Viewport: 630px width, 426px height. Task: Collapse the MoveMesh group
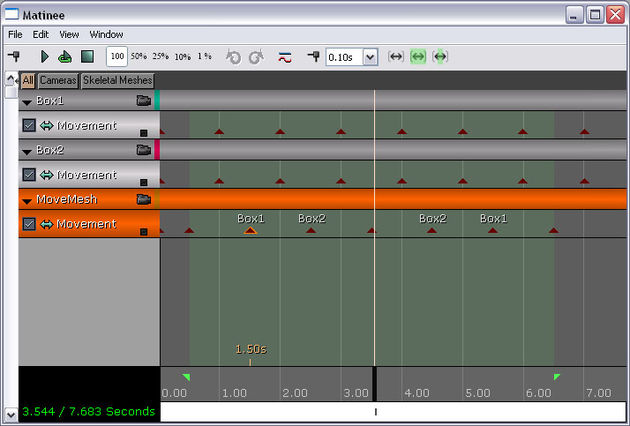coord(27,201)
